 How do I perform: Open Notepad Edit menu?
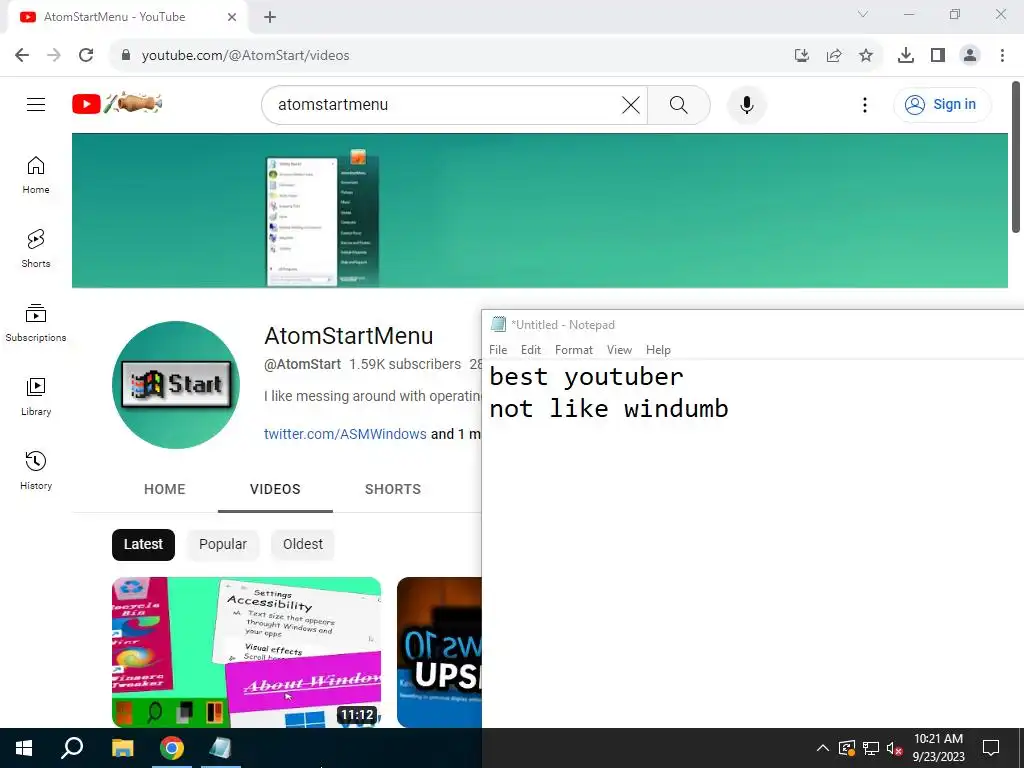coord(530,350)
